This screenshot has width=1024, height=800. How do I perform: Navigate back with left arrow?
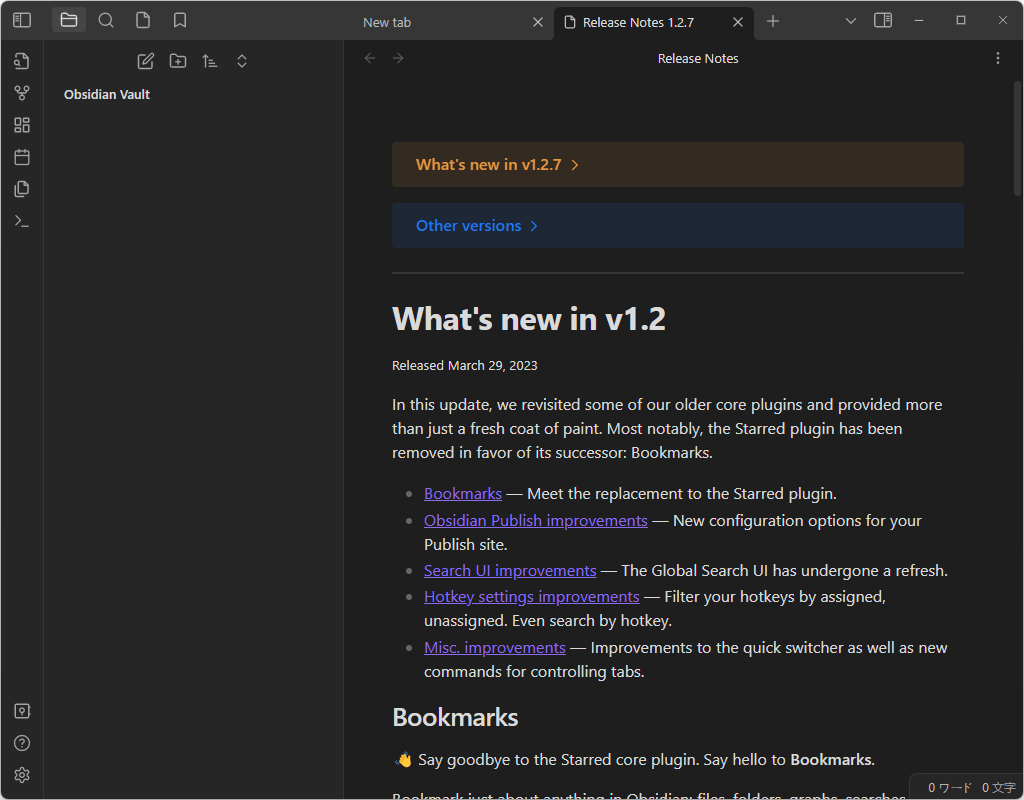[370, 58]
